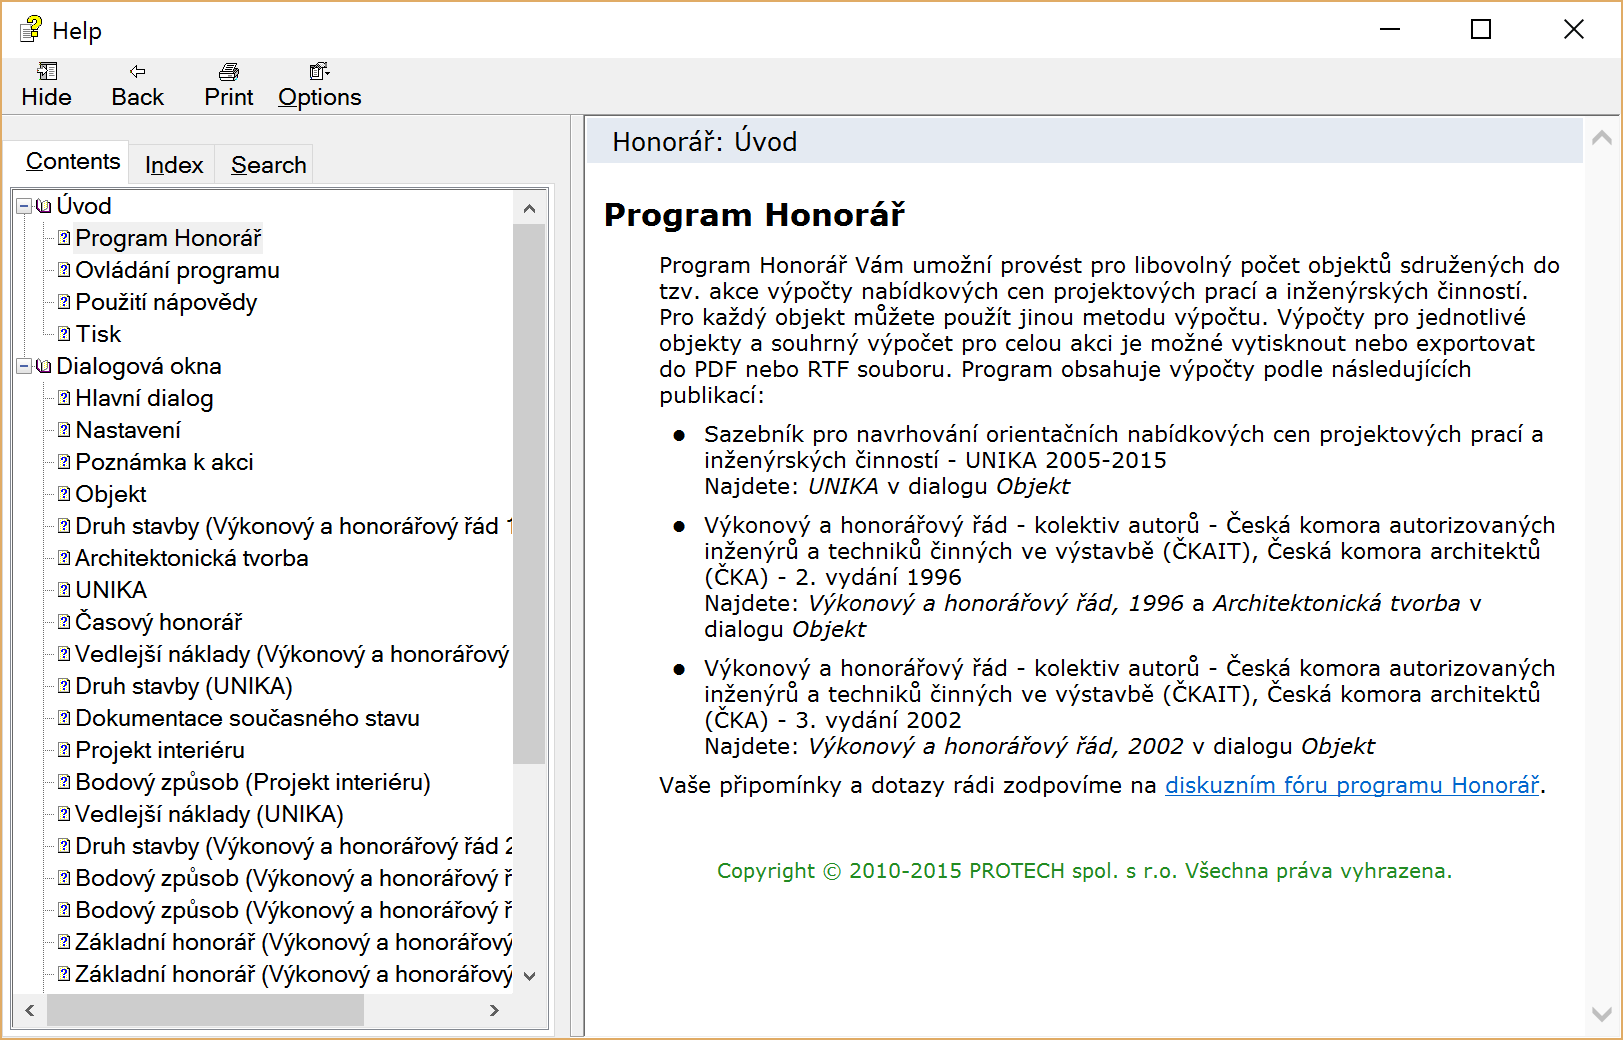Go back using the Back arrow icon
This screenshot has height=1040, width=1623.
point(138,72)
